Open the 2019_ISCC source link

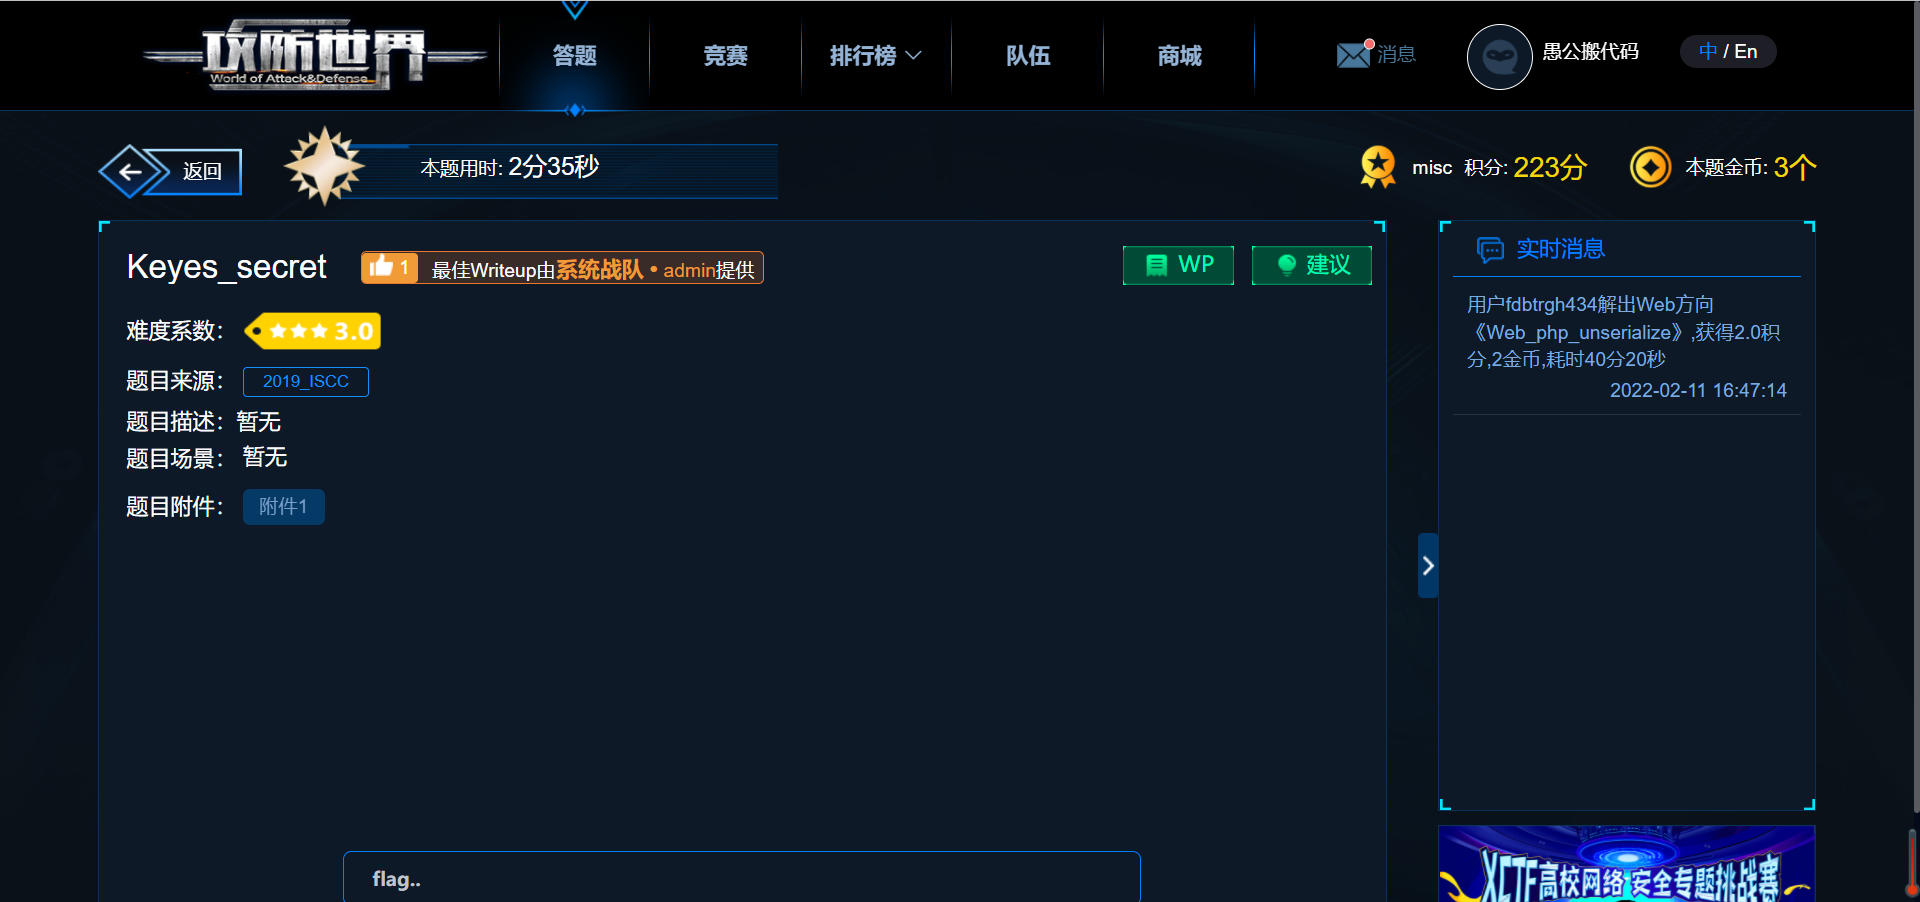(x=305, y=381)
